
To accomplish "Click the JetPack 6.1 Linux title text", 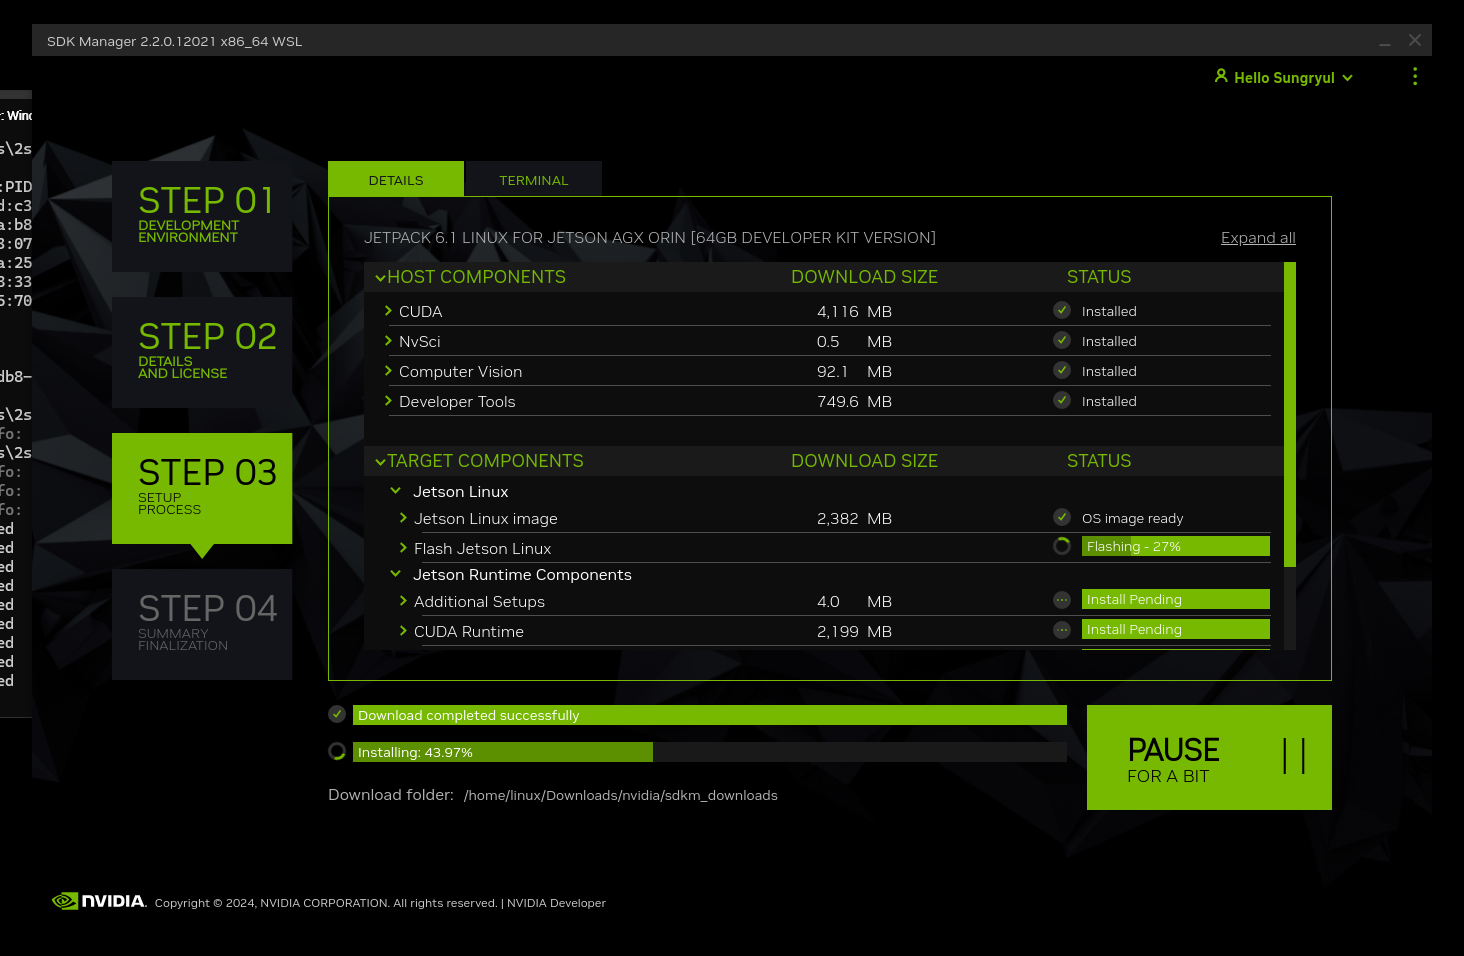I will pos(650,238).
